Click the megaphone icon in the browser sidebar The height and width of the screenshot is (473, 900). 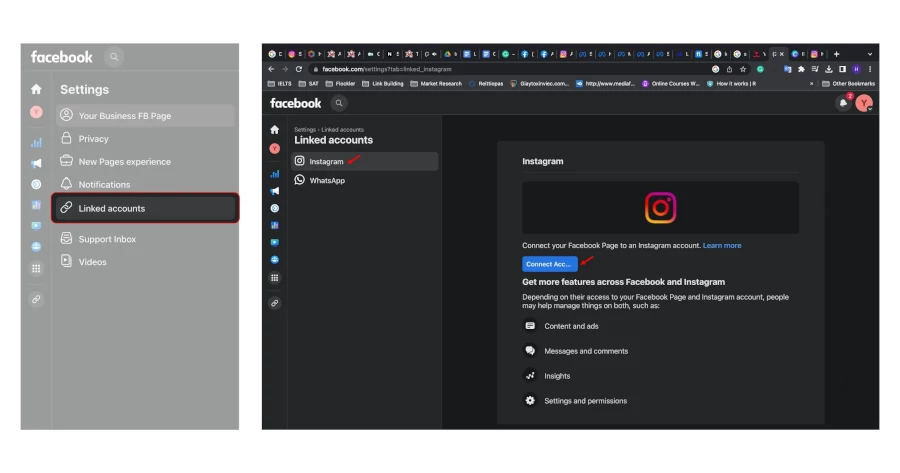pos(274,191)
